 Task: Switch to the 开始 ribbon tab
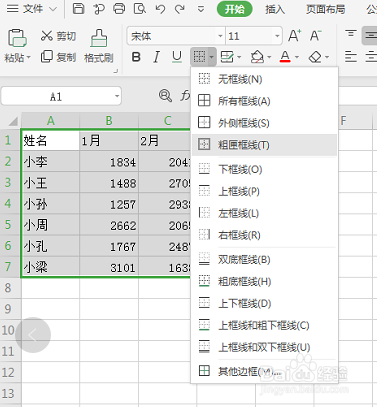[x=234, y=9]
